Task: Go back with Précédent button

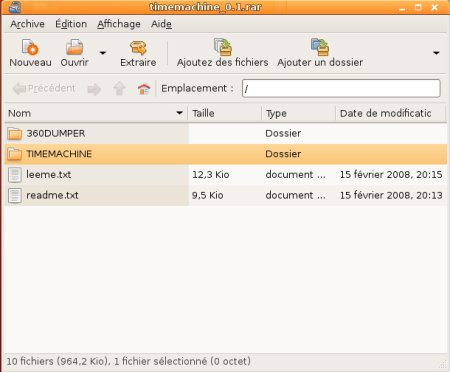Action: click(44, 88)
